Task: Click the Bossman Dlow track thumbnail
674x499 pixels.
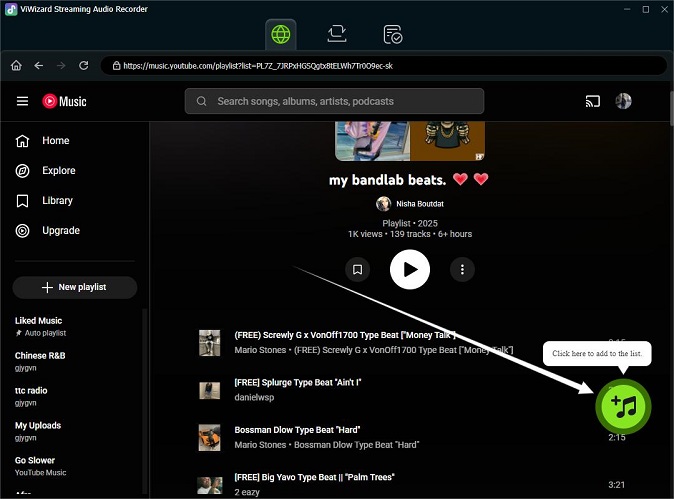Action: 209,438
